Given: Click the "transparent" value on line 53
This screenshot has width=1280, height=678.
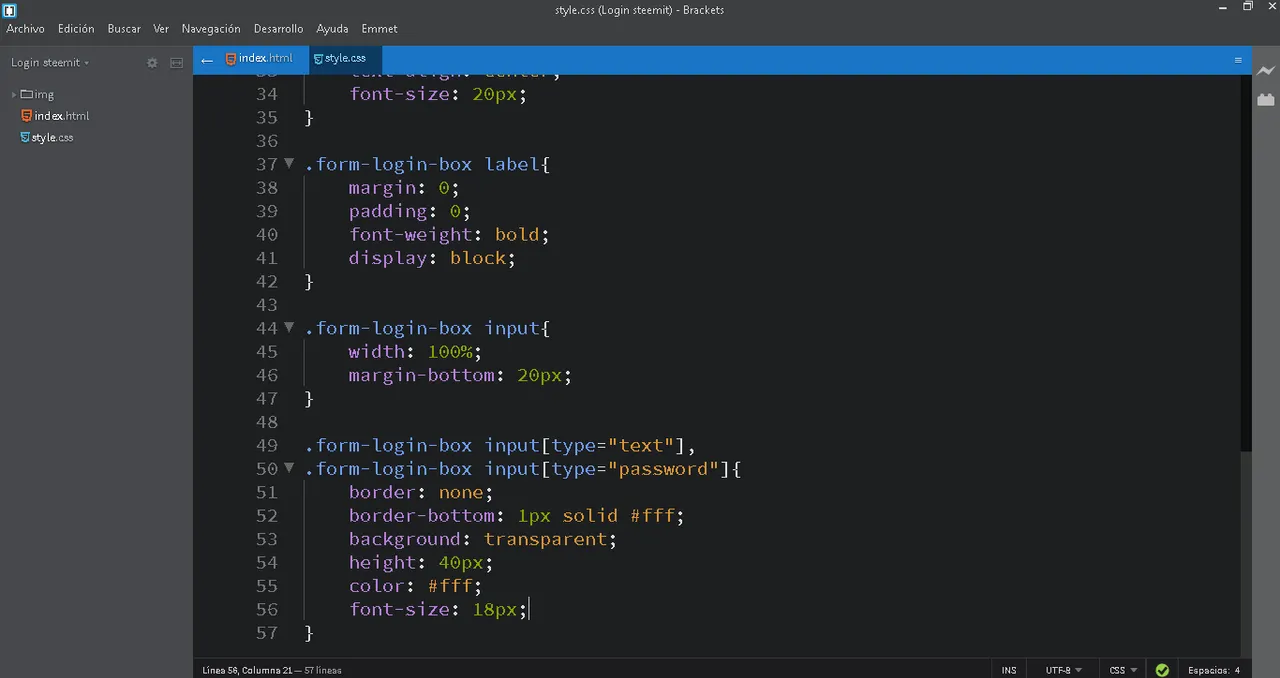Looking at the screenshot, I should click(x=545, y=539).
